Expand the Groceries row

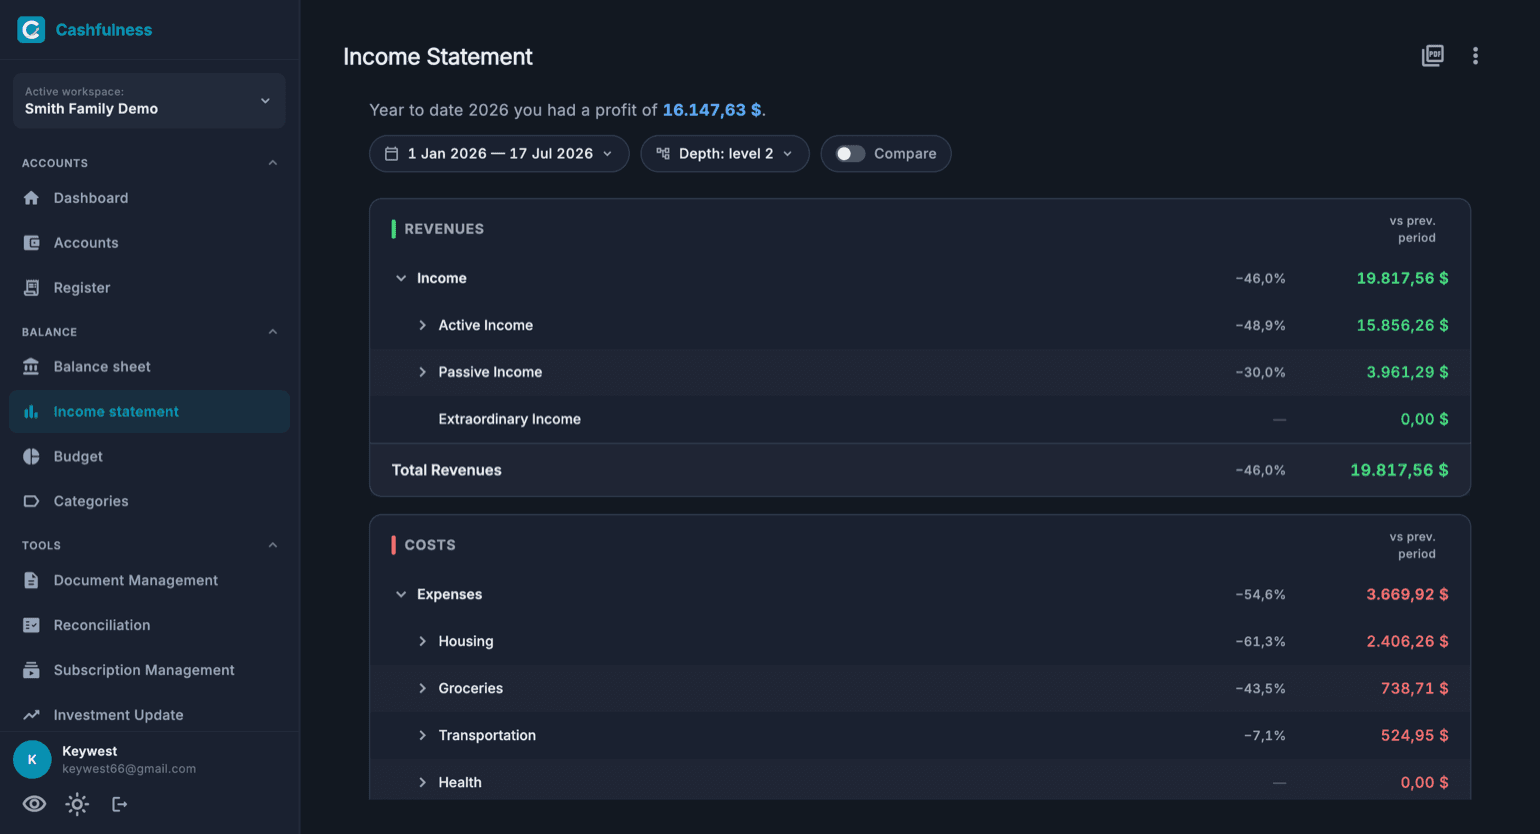(422, 688)
